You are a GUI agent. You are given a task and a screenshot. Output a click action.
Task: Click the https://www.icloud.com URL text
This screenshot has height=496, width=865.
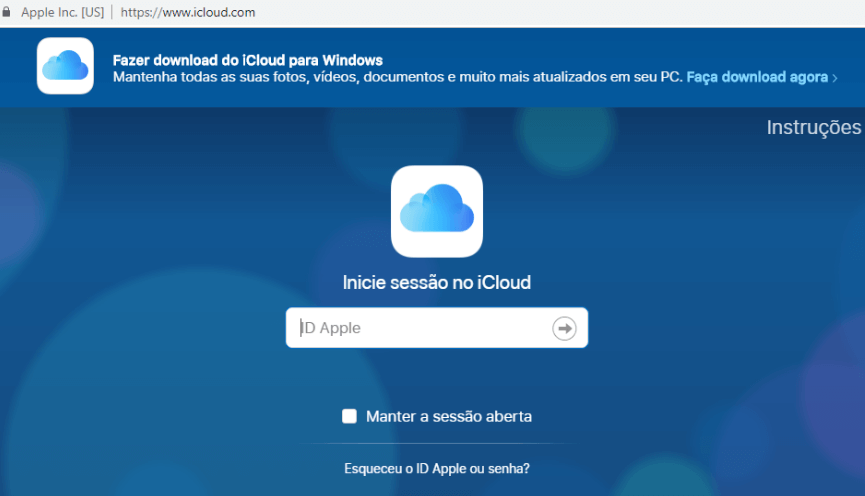click(188, 12)
